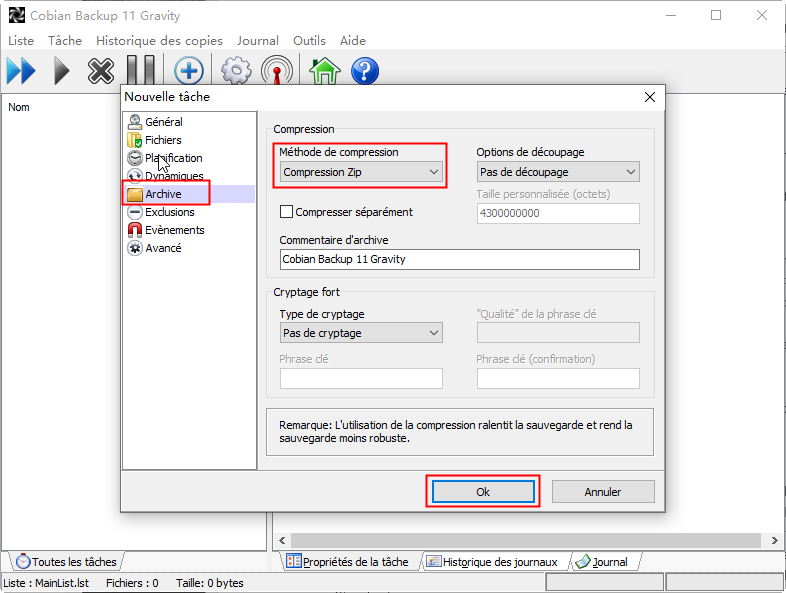Click the Phrase clé input field
The height and width of the screenshot is (593, 786).
pyautogui.click(x=361, y=378)
